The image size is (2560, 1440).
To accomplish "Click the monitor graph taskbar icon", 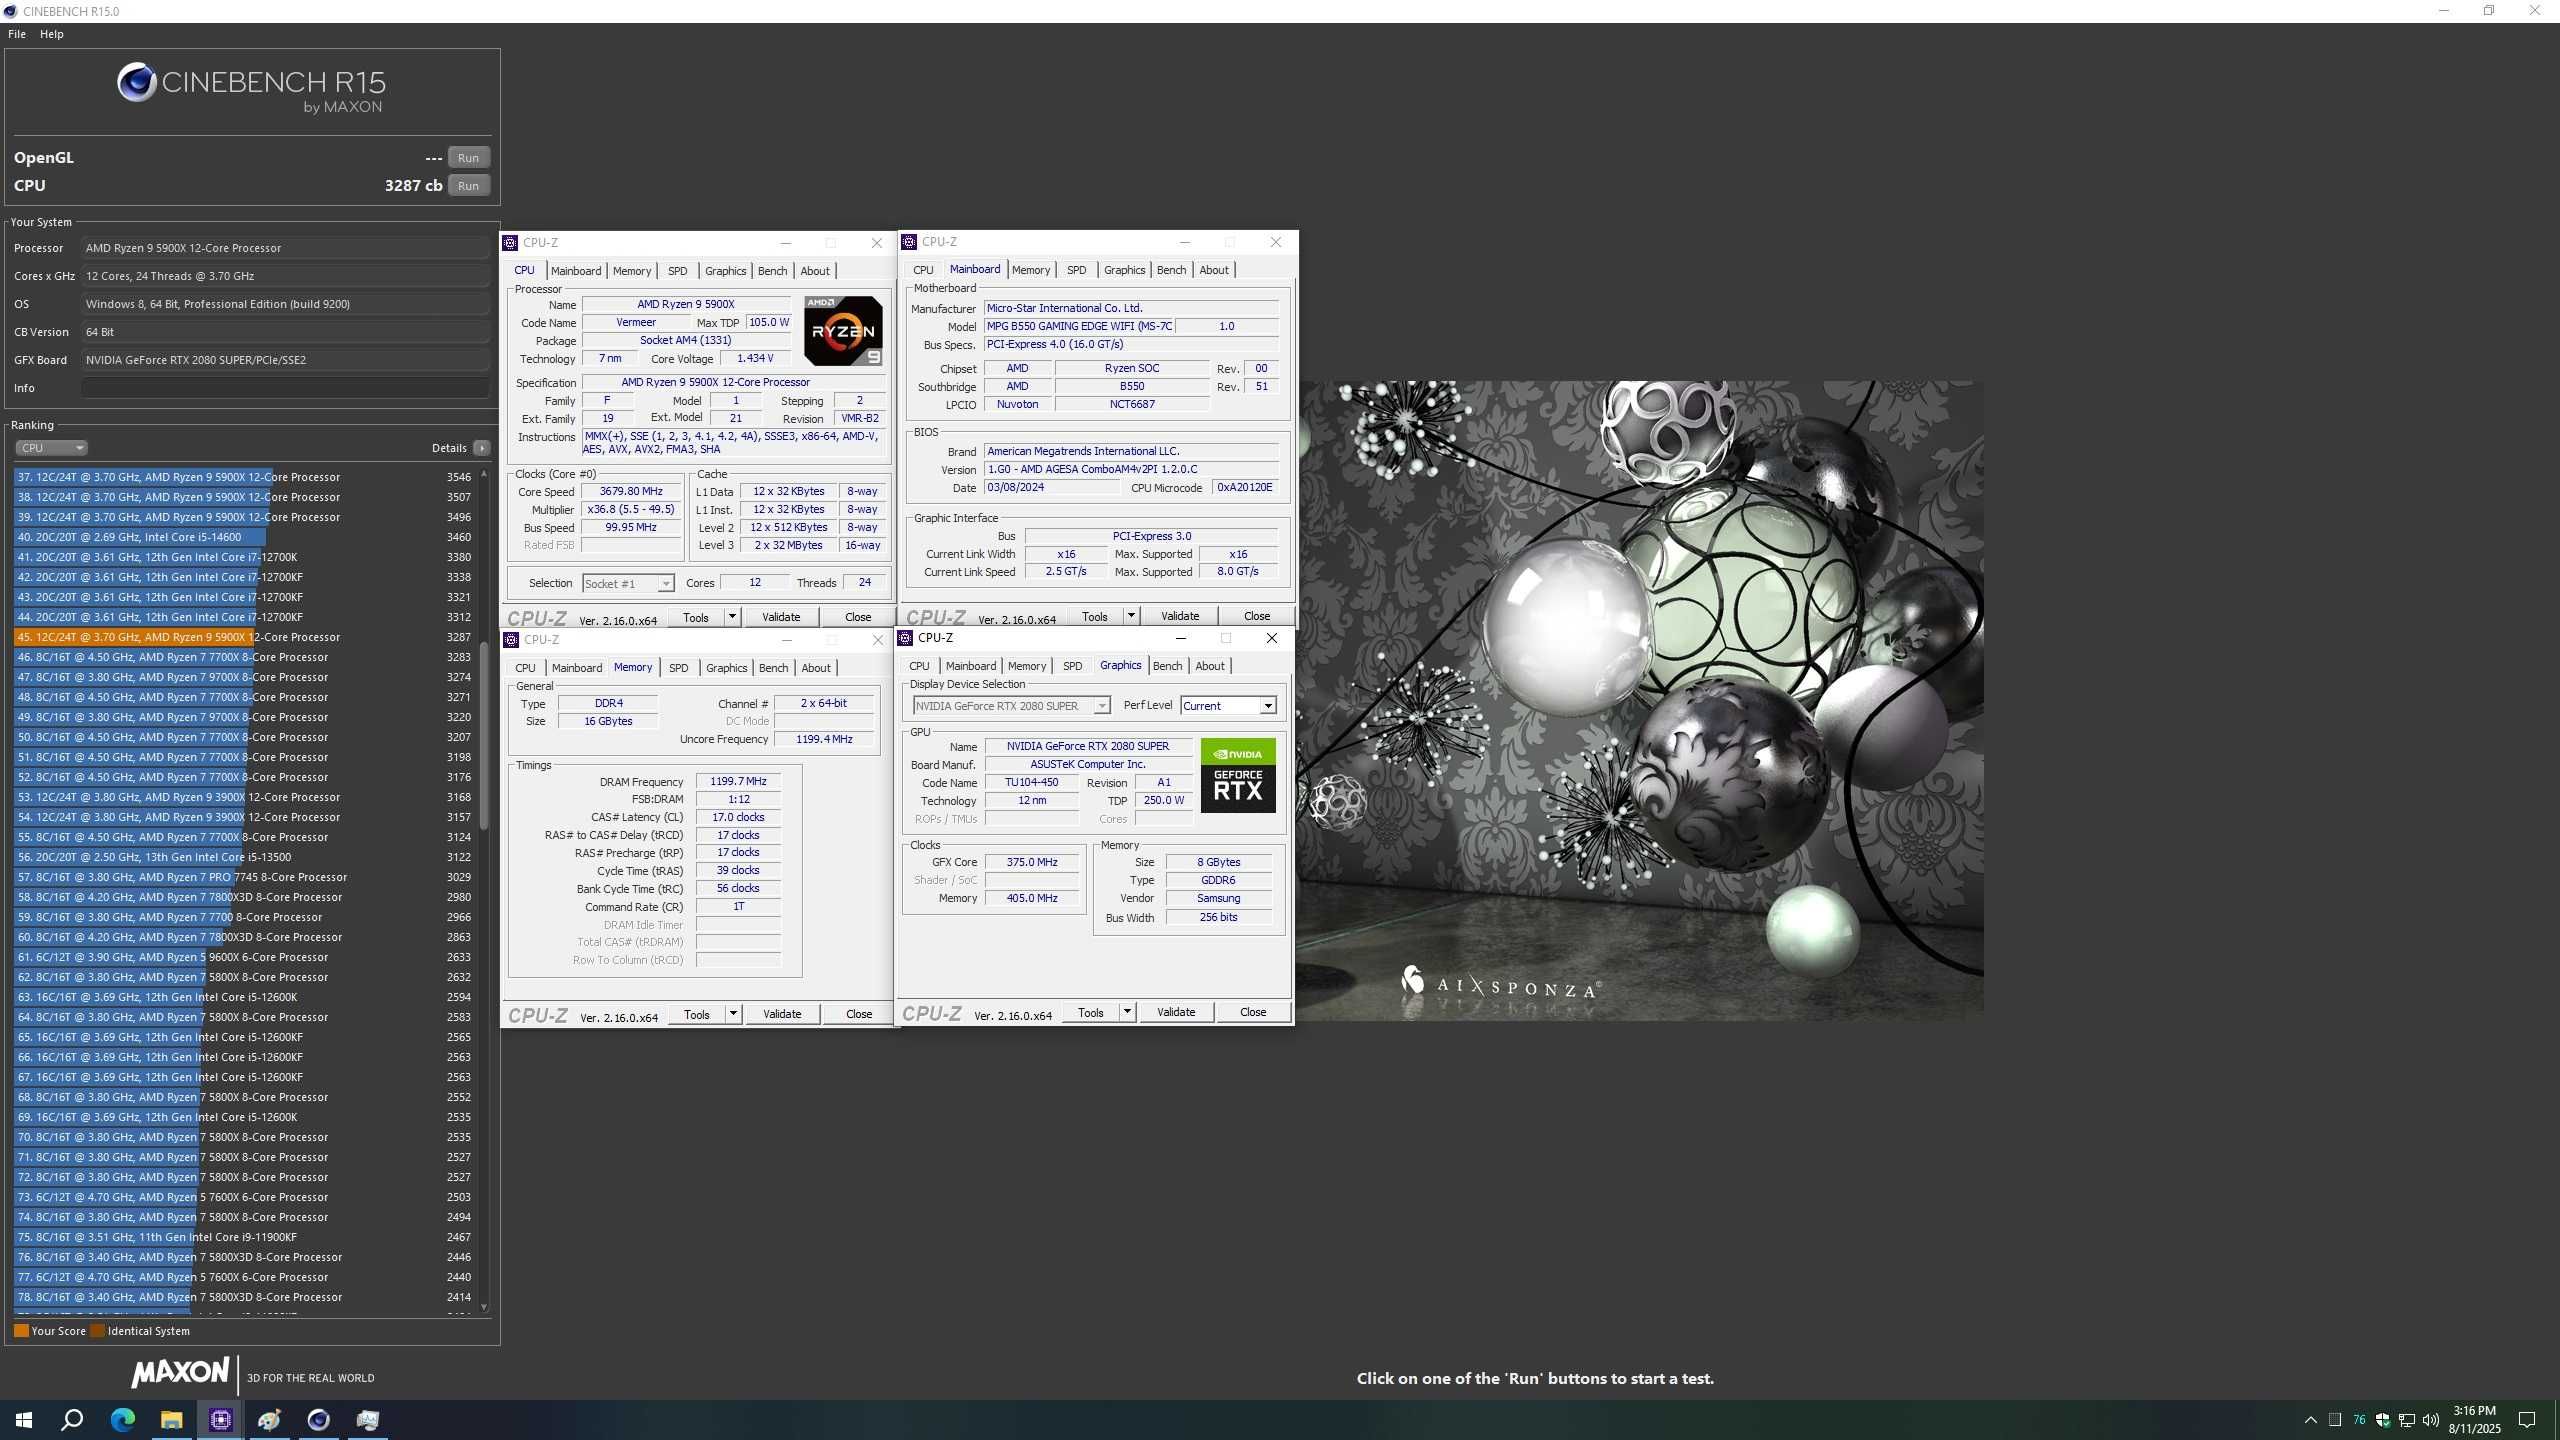I will 368,1420.
